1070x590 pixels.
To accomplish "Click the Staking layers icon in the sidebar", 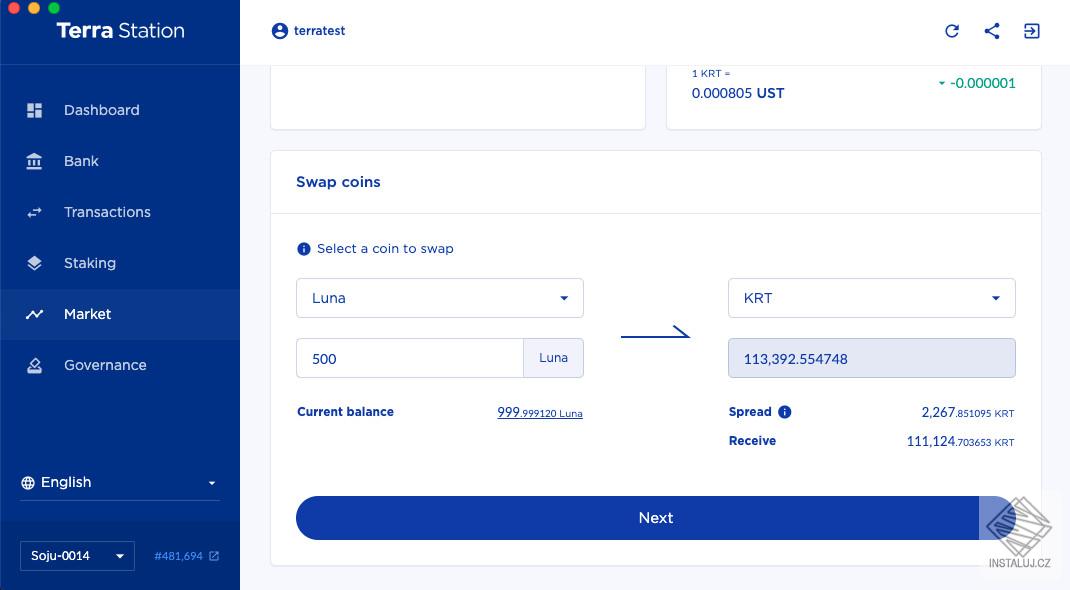I will click(x=35, y=263).
